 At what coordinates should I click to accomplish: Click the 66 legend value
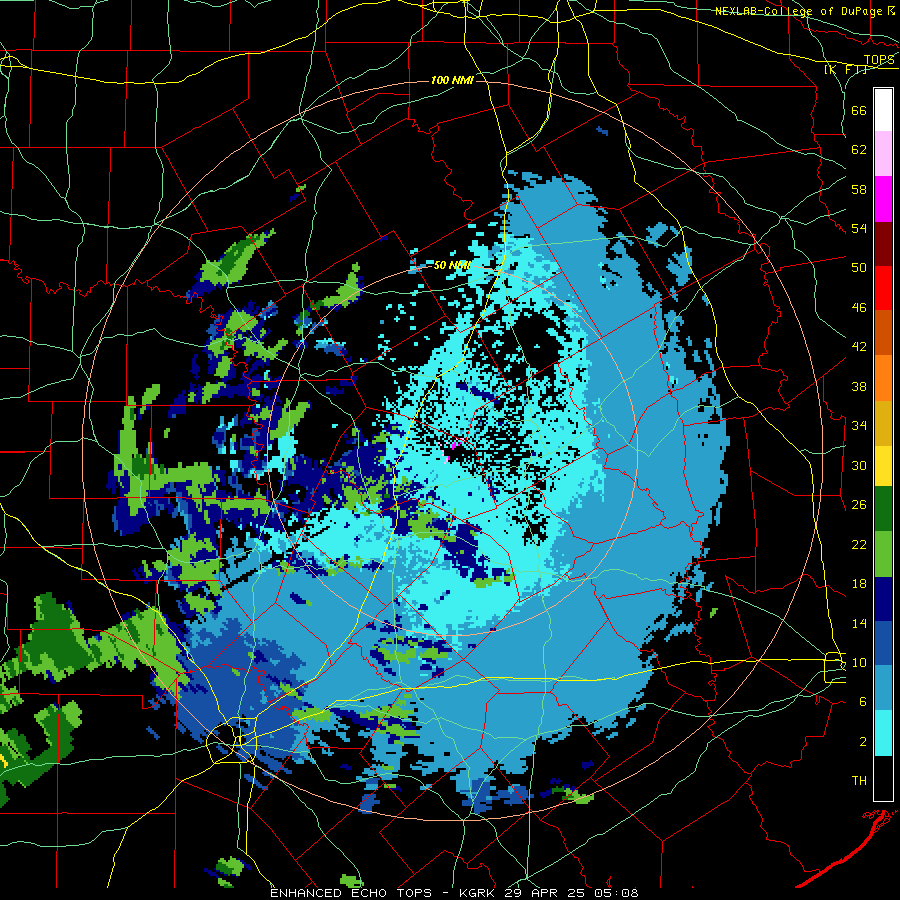point(859,110)
